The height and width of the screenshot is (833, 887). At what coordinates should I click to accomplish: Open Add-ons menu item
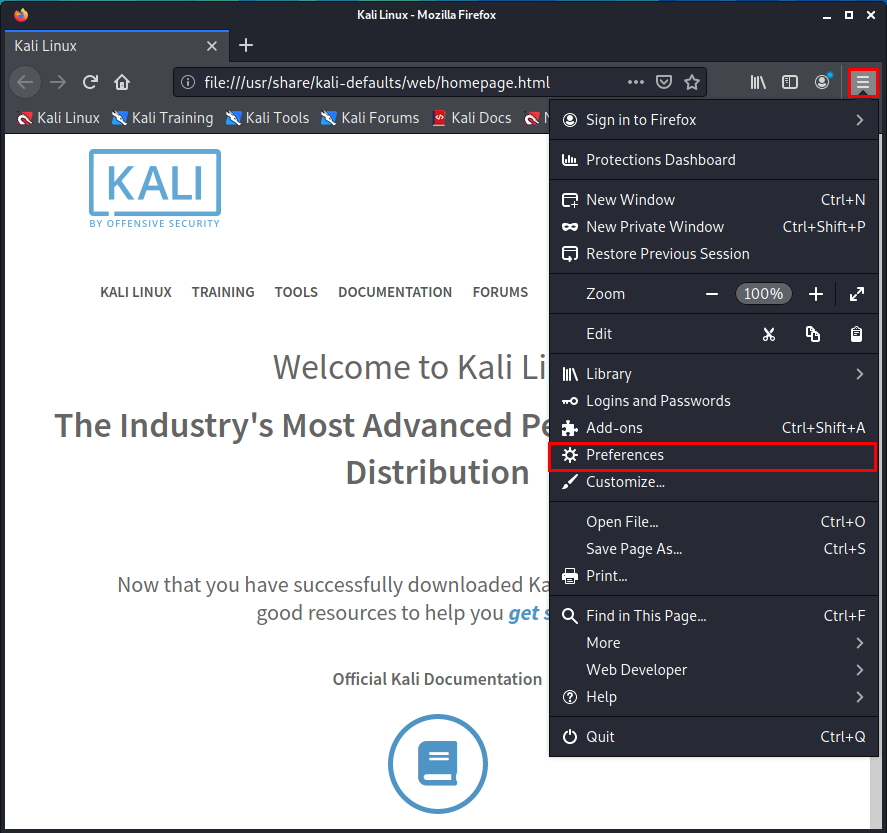coord(713,429)
